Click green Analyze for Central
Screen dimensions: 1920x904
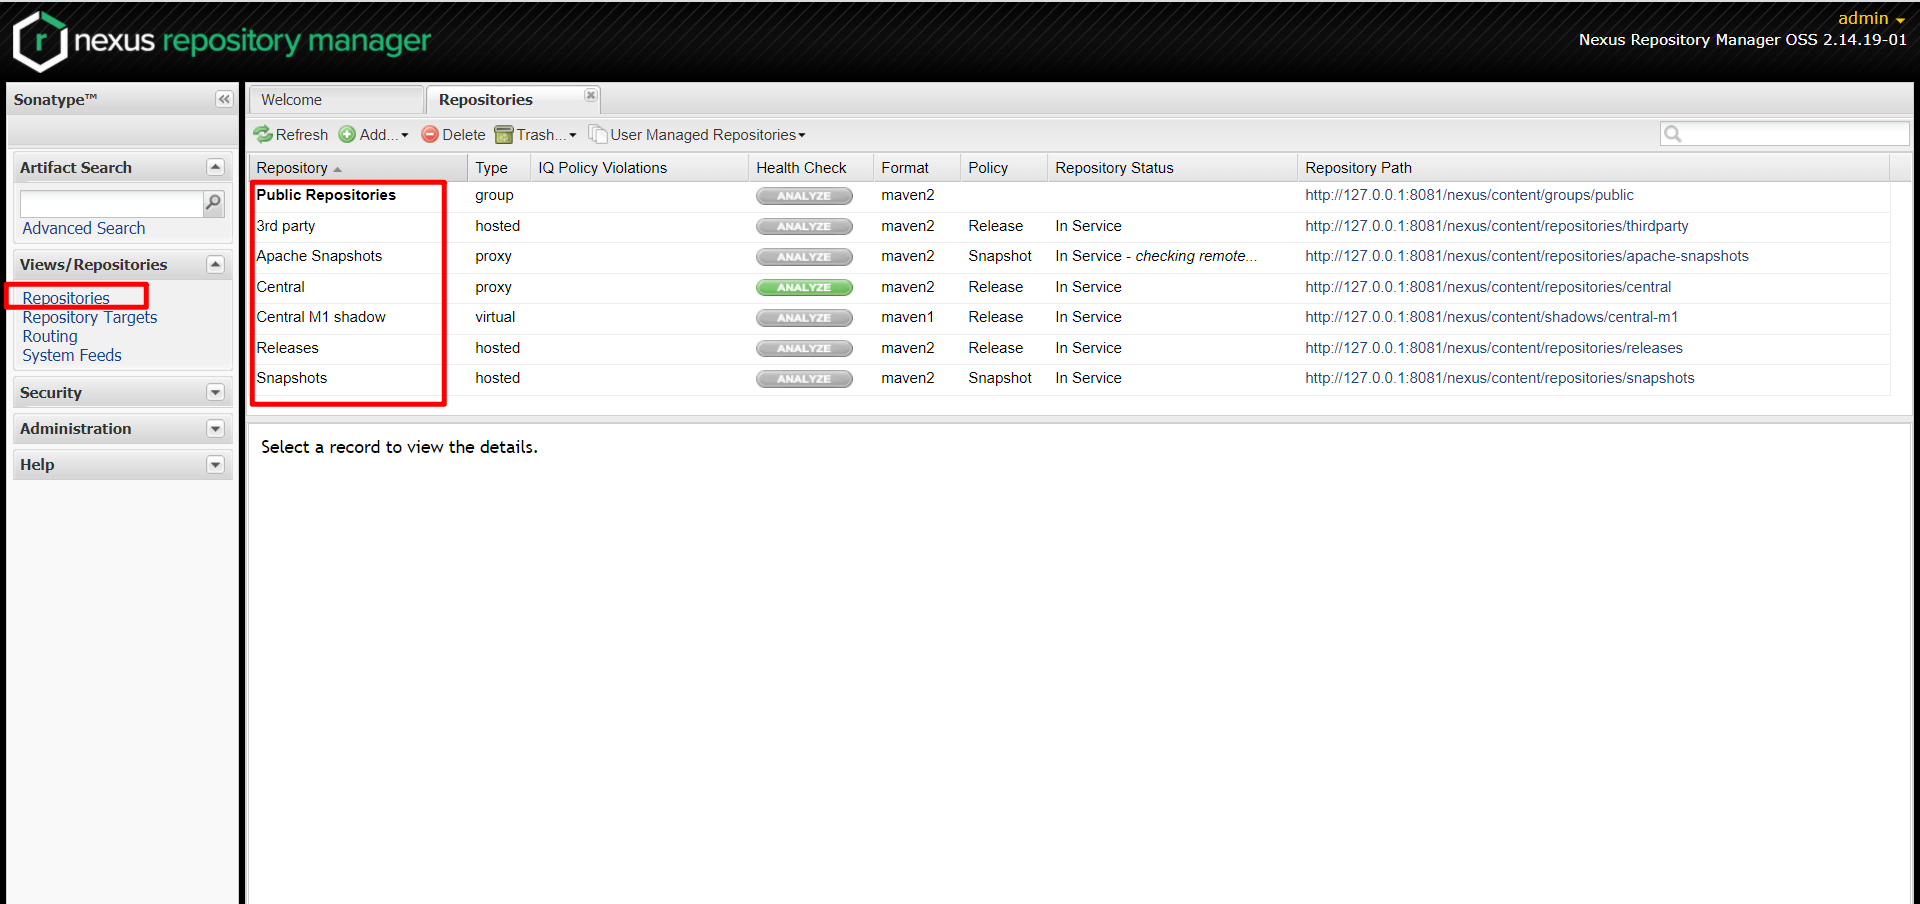coord(804,287)
